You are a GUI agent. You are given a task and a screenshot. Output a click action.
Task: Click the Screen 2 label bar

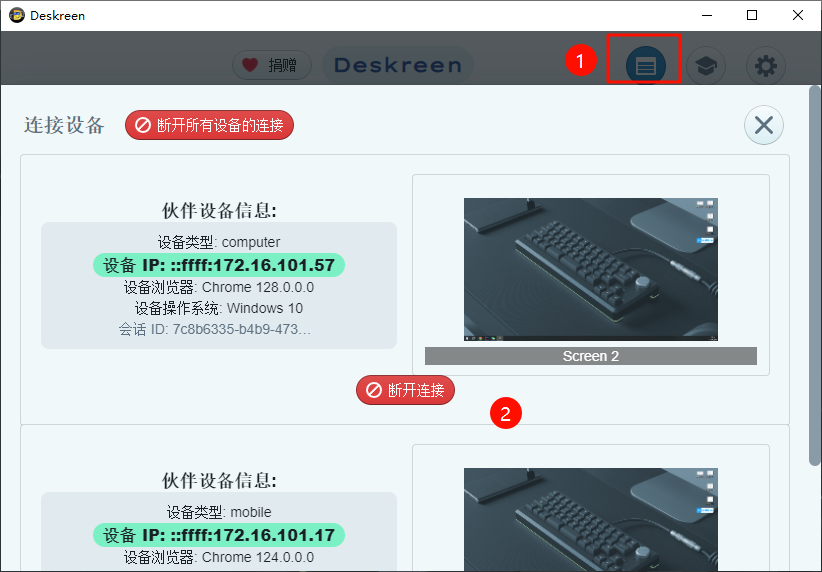tap(590, 356)
